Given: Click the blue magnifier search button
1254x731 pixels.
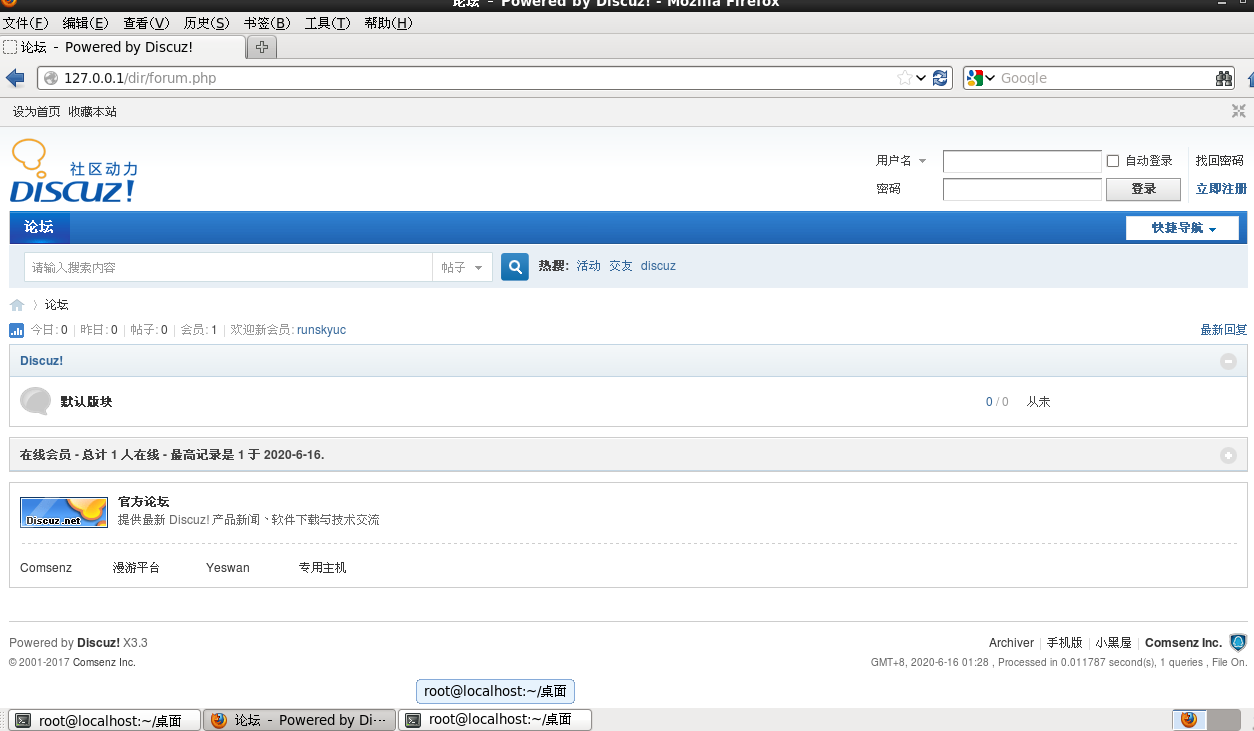Looking at the screenshot, I should [x=515, y=267].
